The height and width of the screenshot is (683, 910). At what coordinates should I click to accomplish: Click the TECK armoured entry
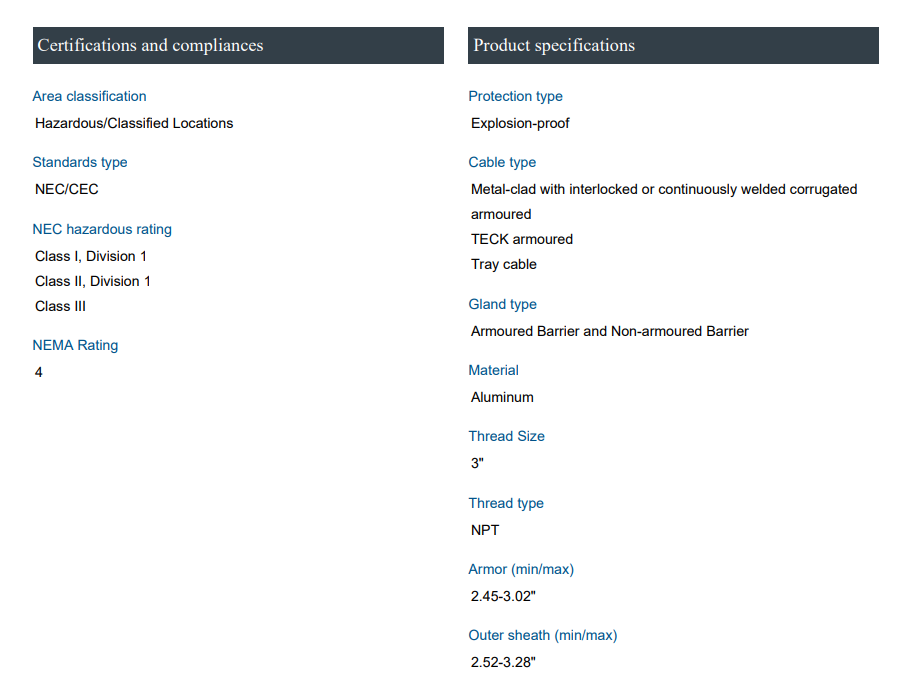(x=522, y=239)
